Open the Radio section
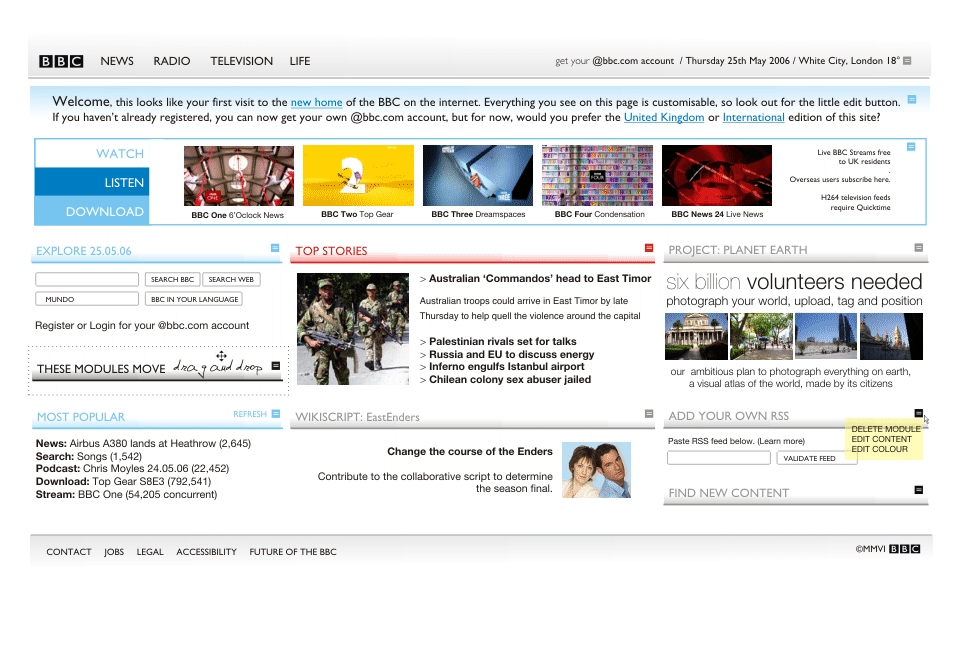The image size is (960, 672). [x=171, y=61]
